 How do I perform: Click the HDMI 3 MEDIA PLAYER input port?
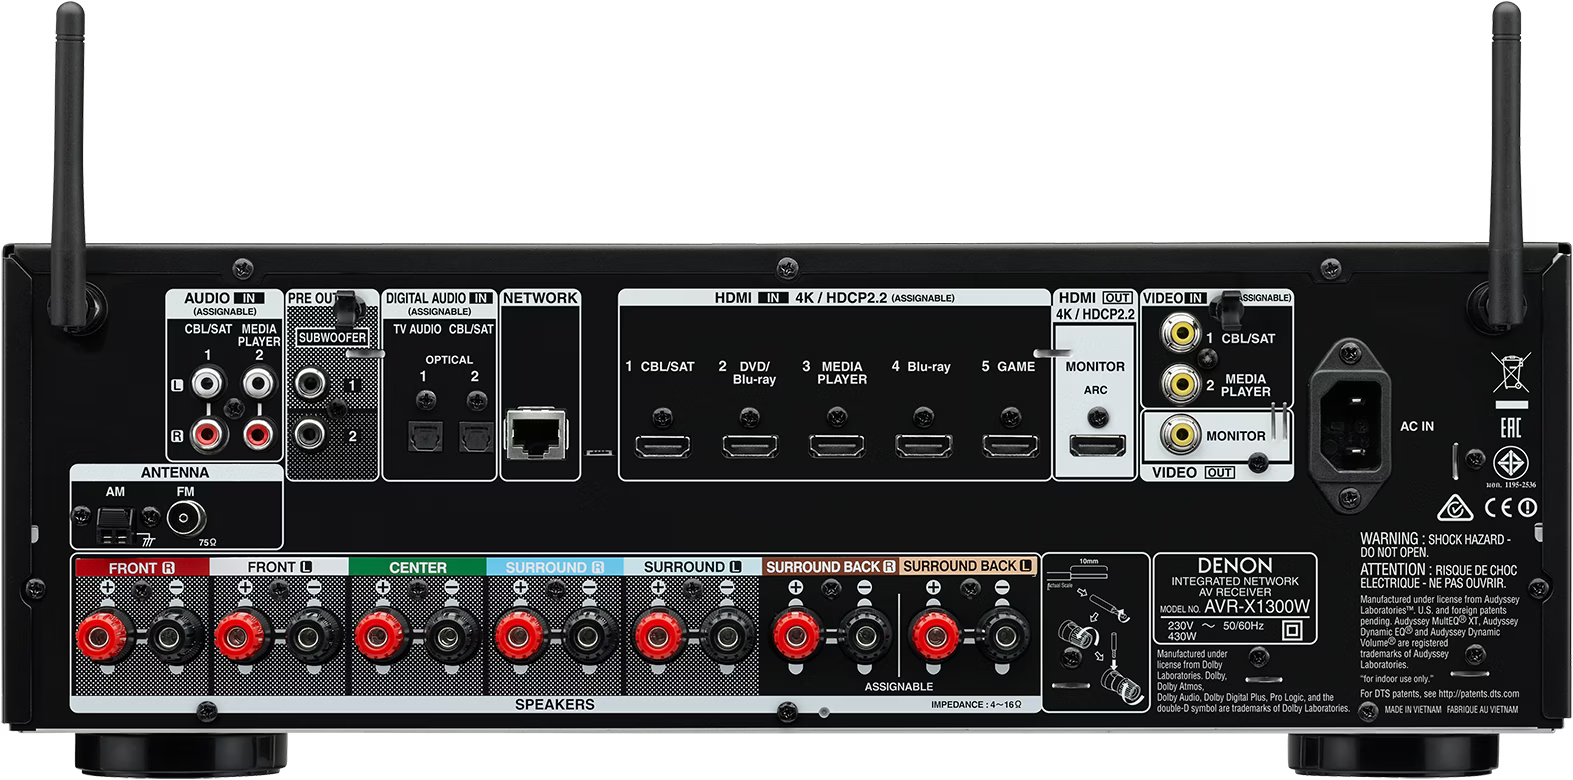click(838, 446)
